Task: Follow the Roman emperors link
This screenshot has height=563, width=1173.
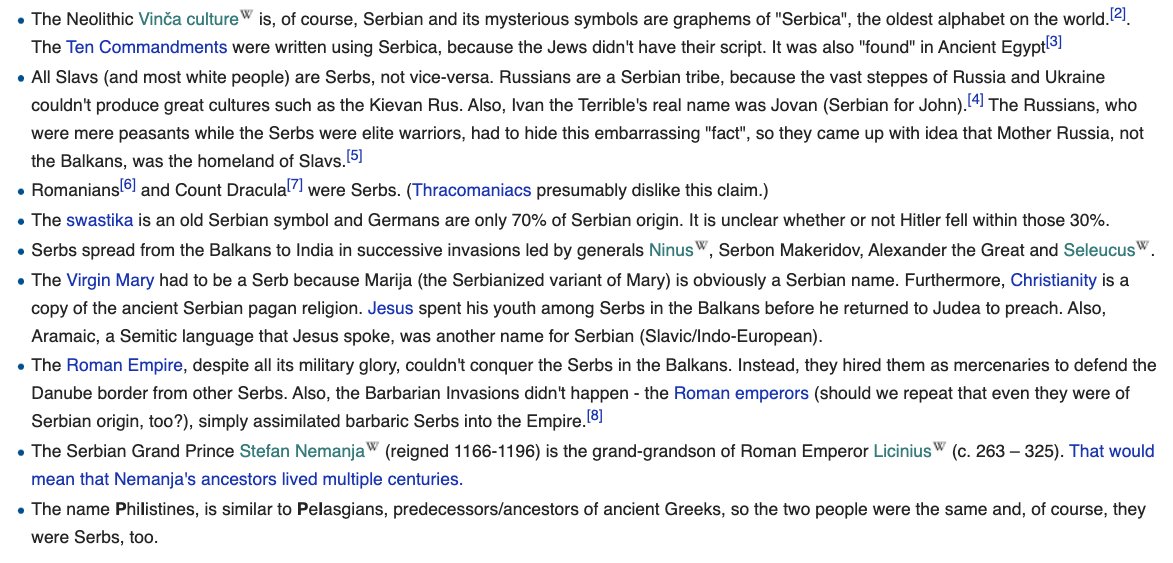Action: coord(741,393)
